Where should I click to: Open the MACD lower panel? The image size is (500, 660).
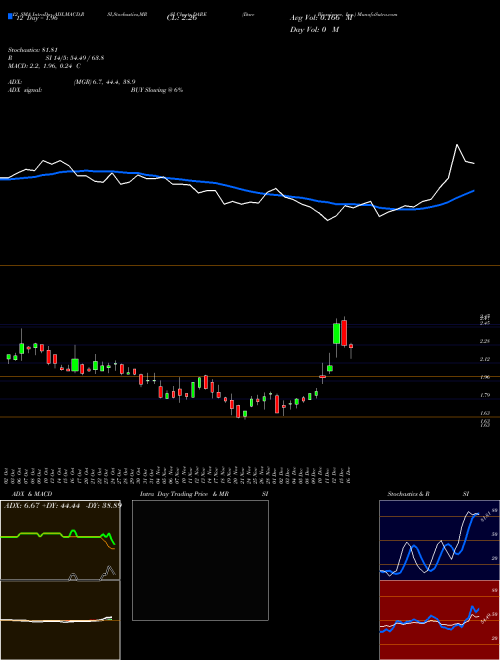[60, 620]
